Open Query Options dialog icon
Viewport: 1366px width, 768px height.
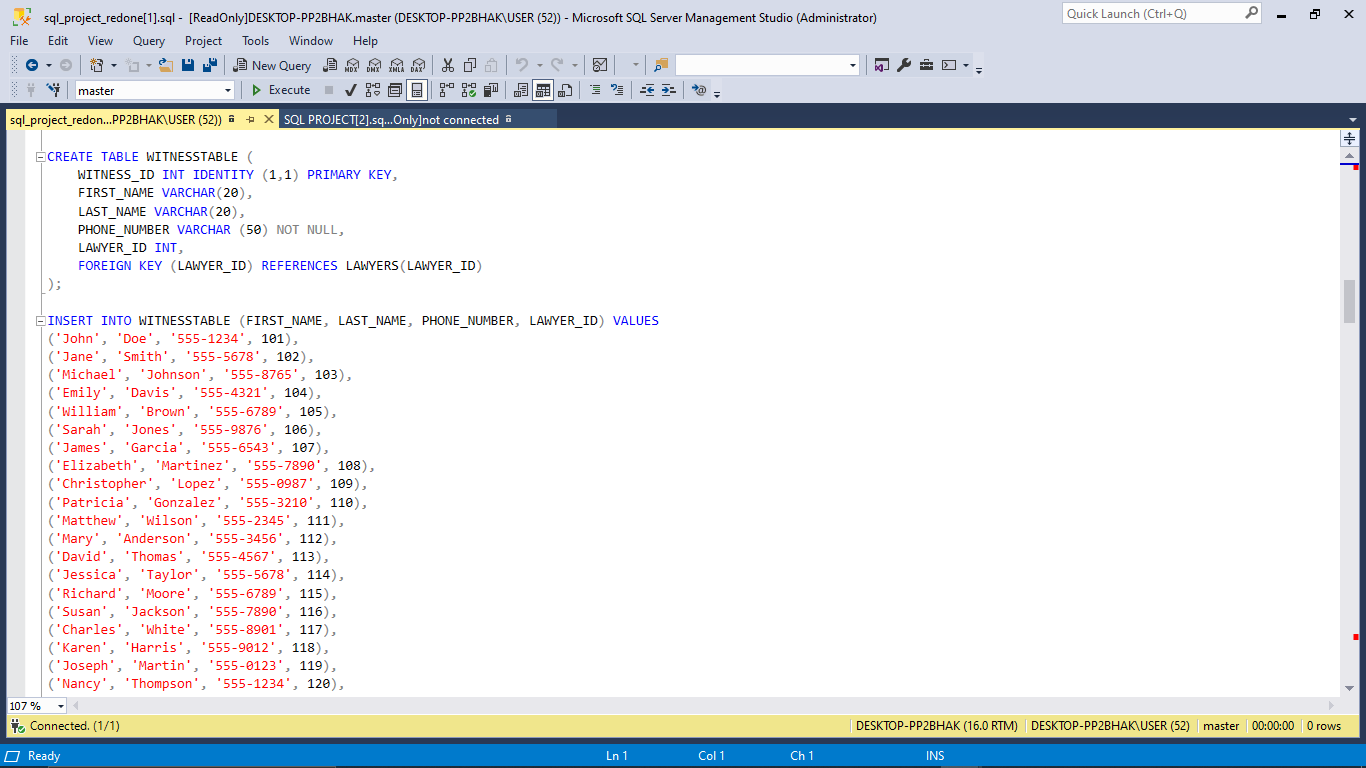(394, 90)
